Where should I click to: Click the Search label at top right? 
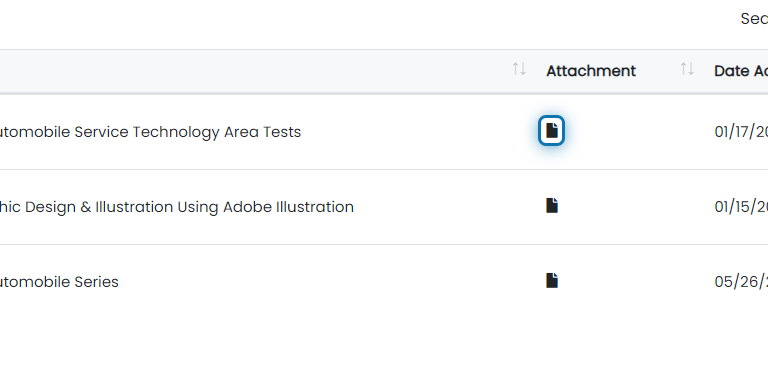pos(754,19)
